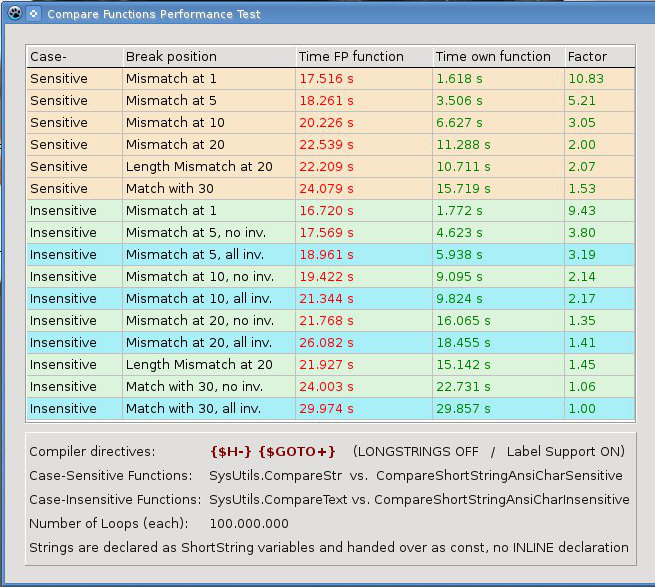
Task: Select the Sensitive Match with 30 row
Action: 168,188
